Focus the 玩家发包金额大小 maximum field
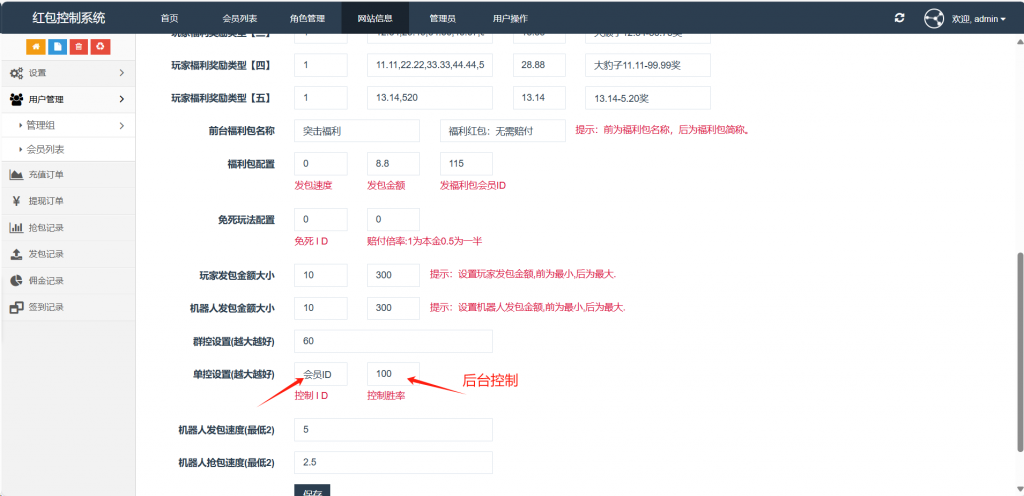This screenshot has height=496, width=1024. pos(394,275)
